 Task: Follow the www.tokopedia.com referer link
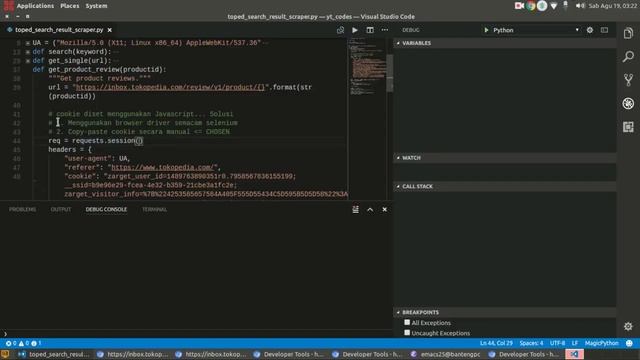pos(162,167)
